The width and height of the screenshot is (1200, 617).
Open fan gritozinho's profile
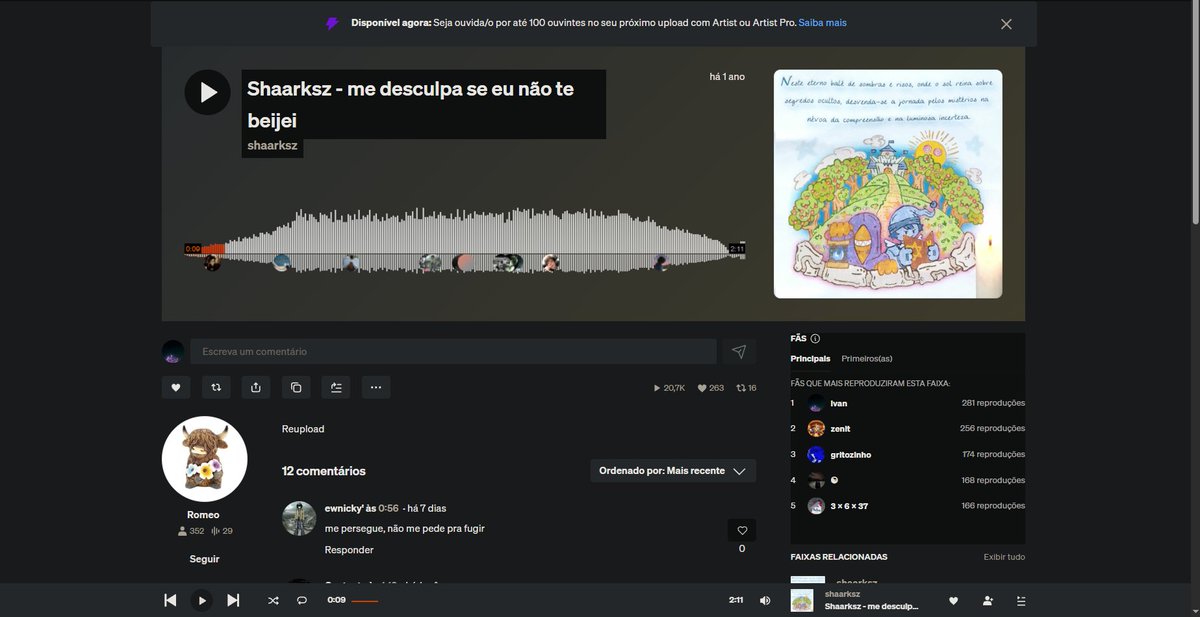(850, 455)
